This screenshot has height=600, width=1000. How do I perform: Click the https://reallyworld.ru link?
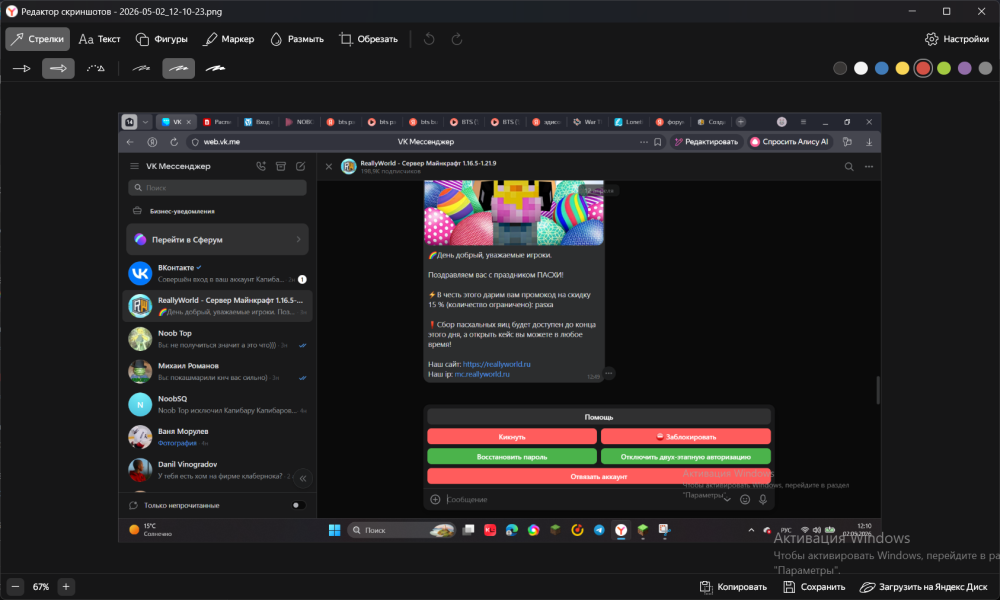tap(496, 364)
